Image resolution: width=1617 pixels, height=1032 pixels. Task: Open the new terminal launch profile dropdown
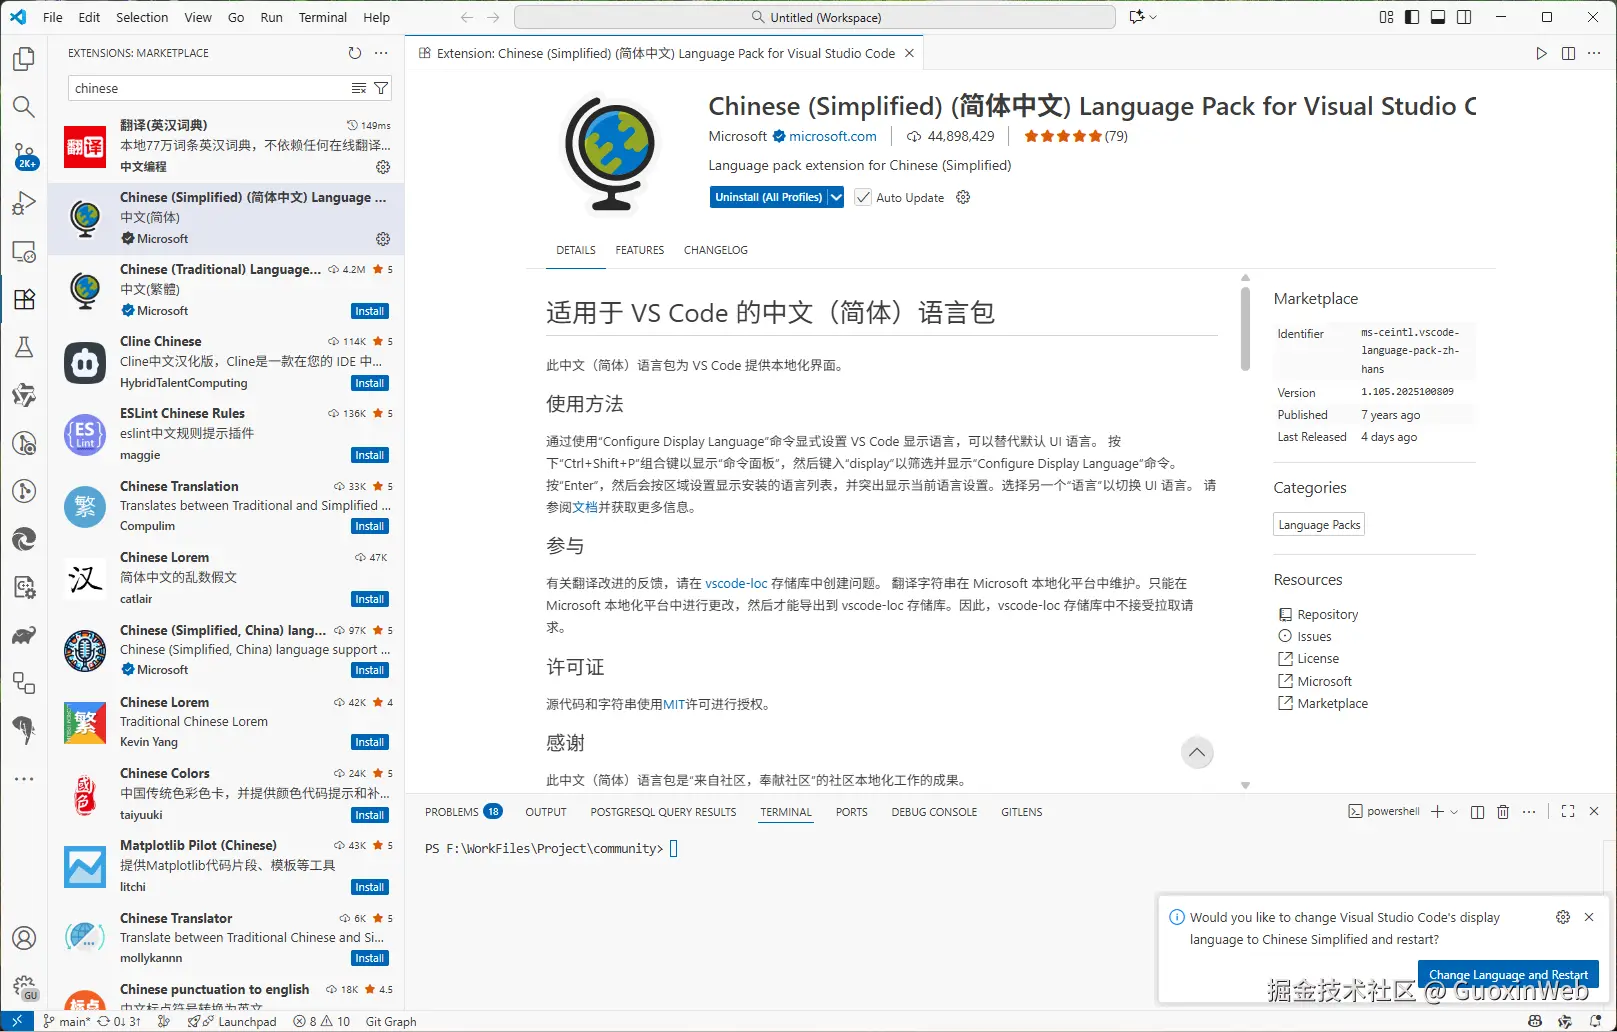(x=1454, y=812)
